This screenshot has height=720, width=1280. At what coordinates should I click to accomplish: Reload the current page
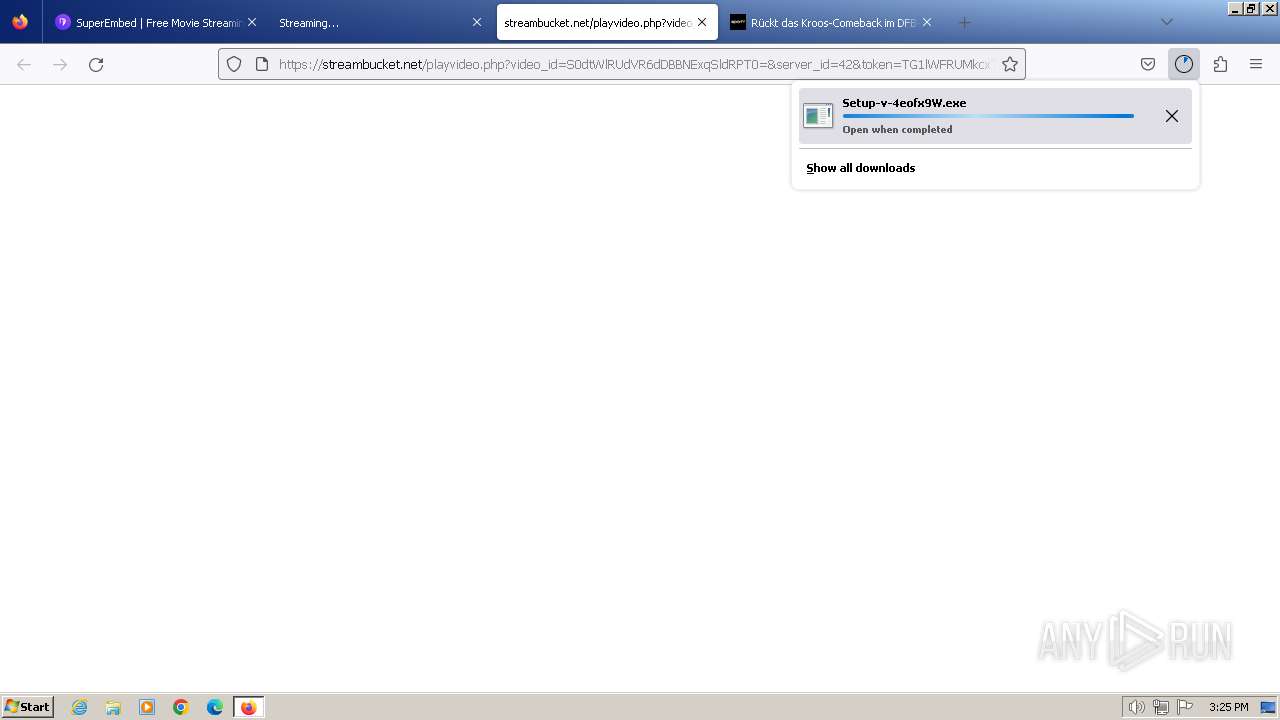[x=96, y=64]
